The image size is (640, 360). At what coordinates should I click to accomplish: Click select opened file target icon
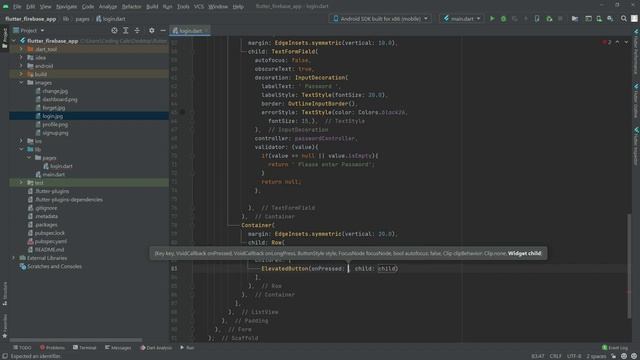coord(114,31)
